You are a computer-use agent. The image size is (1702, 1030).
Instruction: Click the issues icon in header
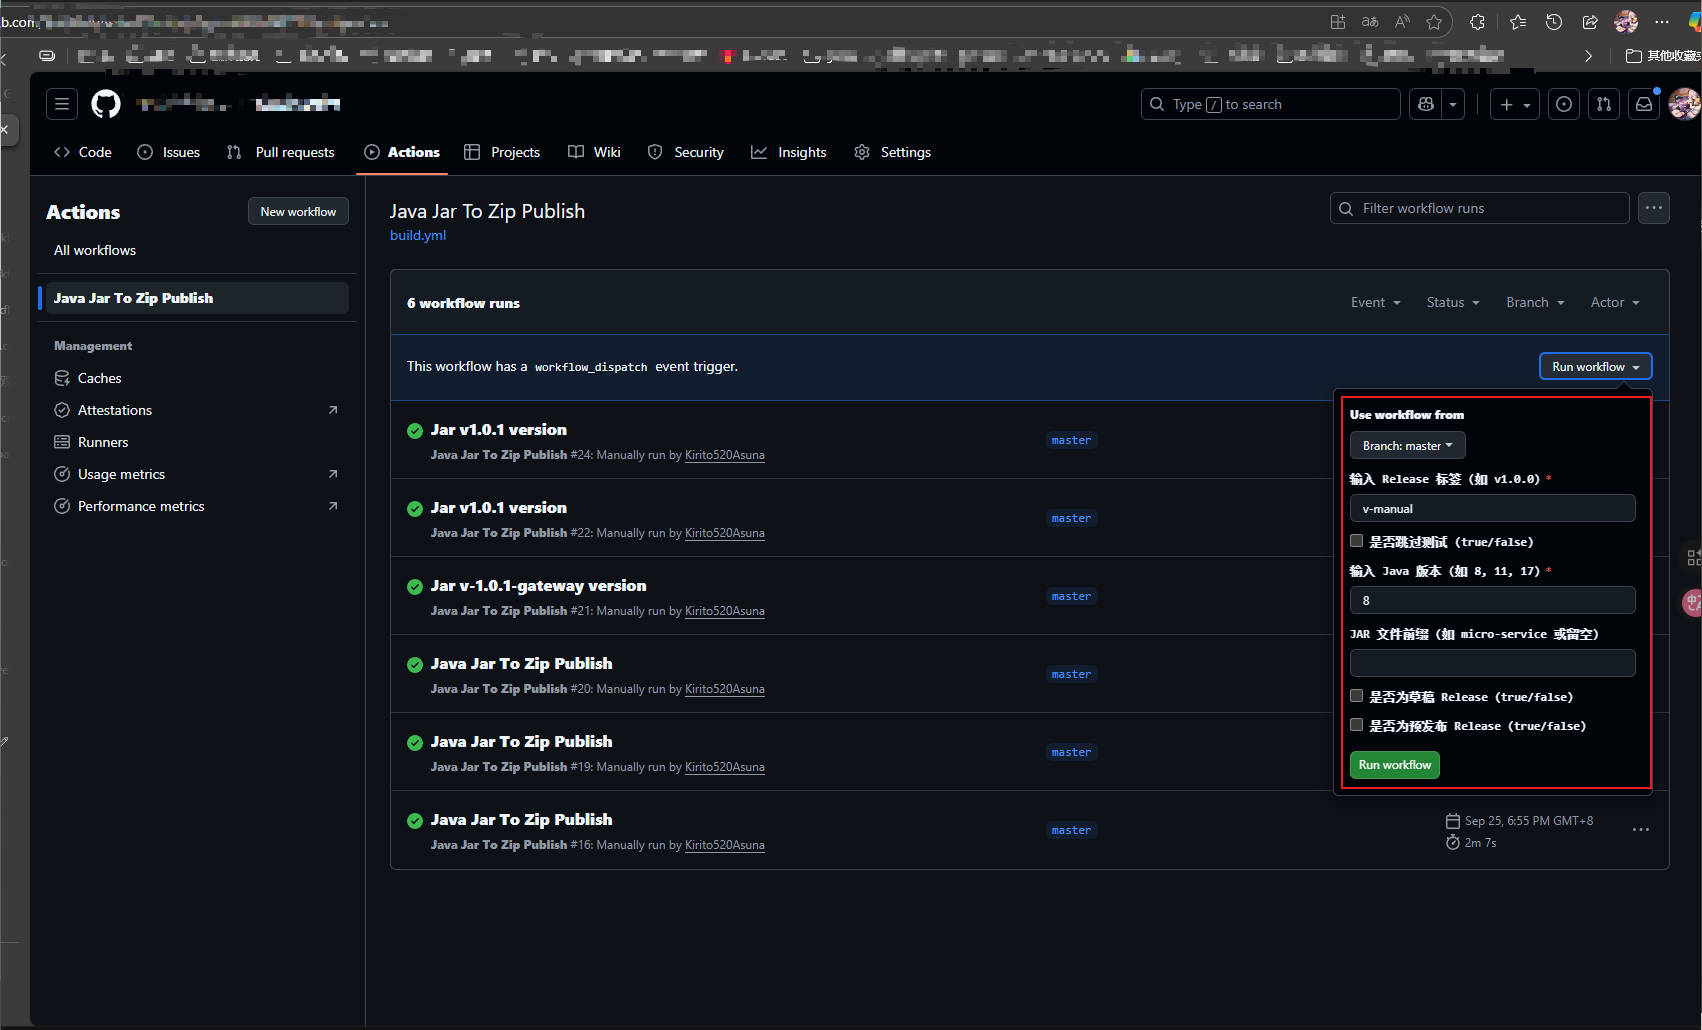pos(1564,104)
